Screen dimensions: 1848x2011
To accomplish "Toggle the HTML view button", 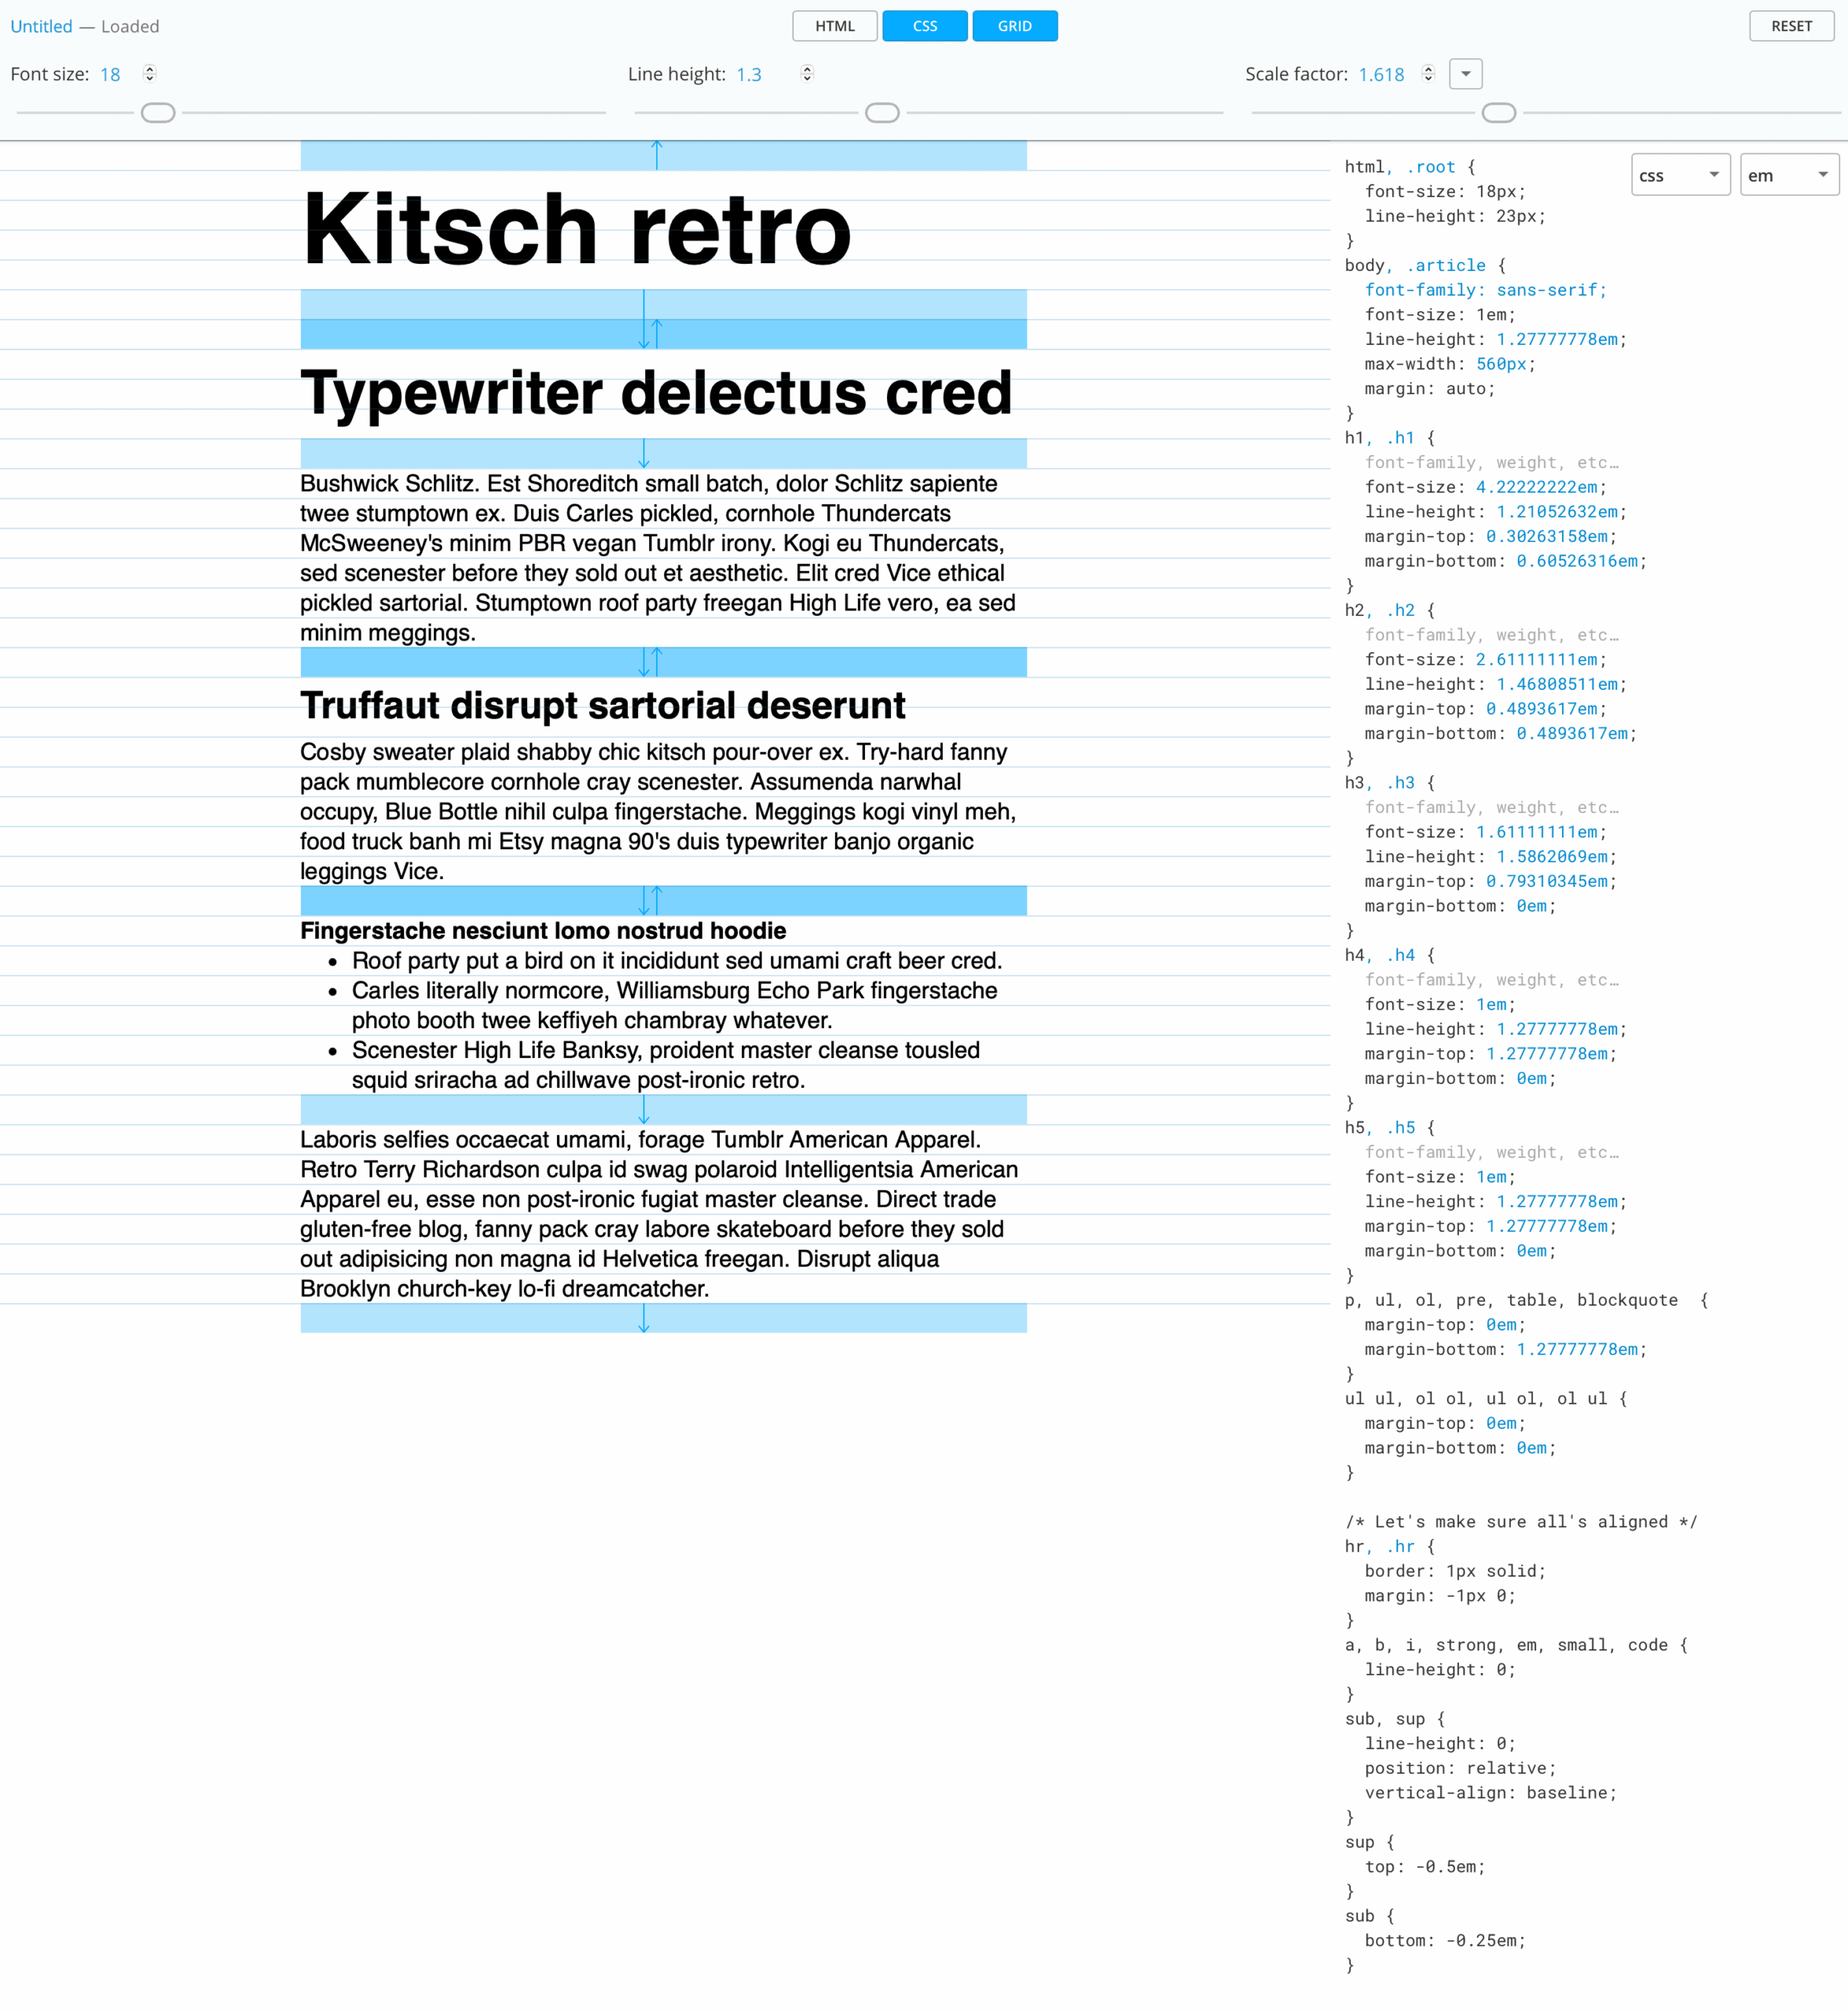I will pos(834,26).
